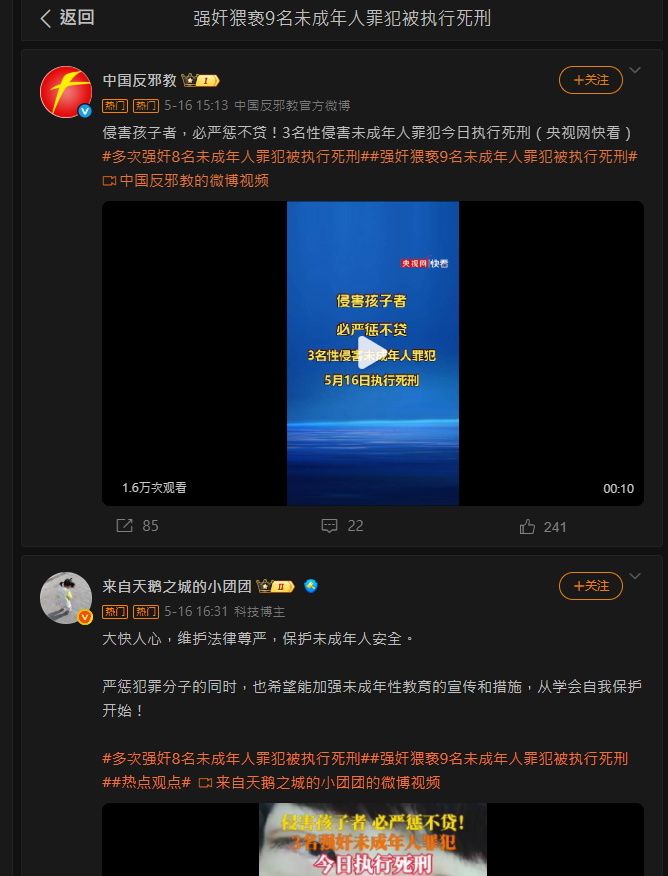668x876 pixels.
Task: Click the 中国反邪教 username
Action: [x=140, y=80]
